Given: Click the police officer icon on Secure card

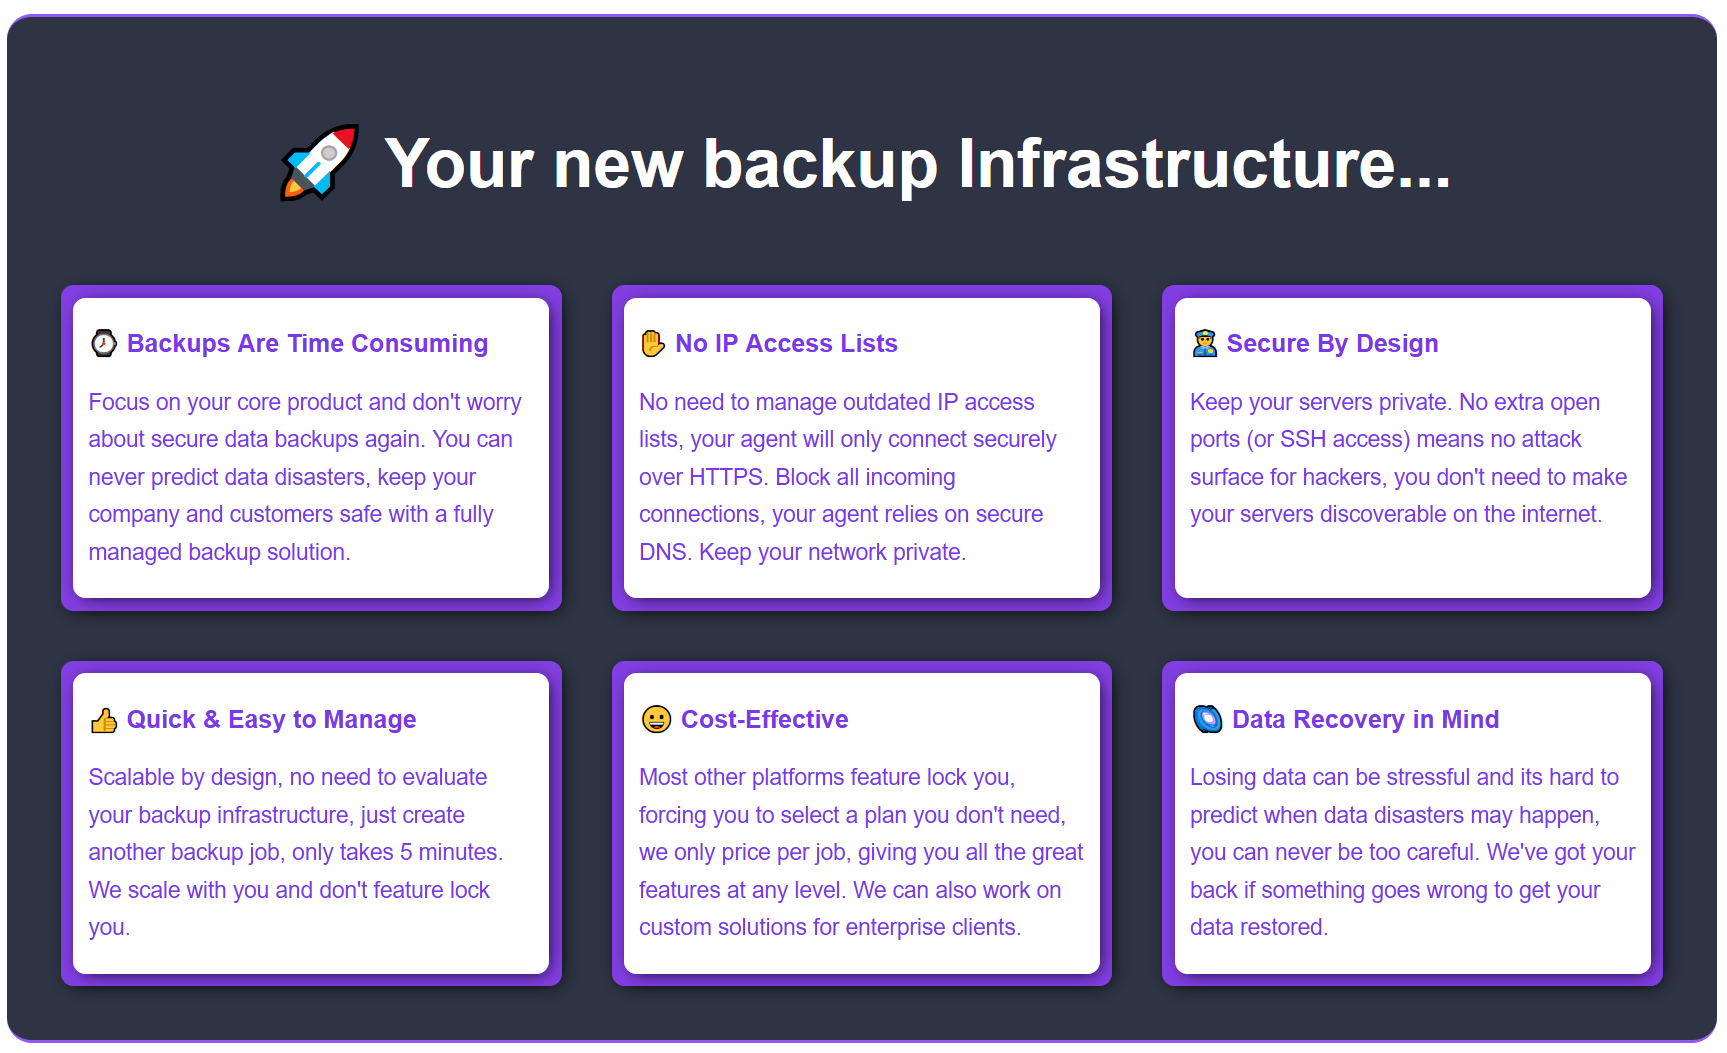Looking at the screenshot, I should [1204, 344].
